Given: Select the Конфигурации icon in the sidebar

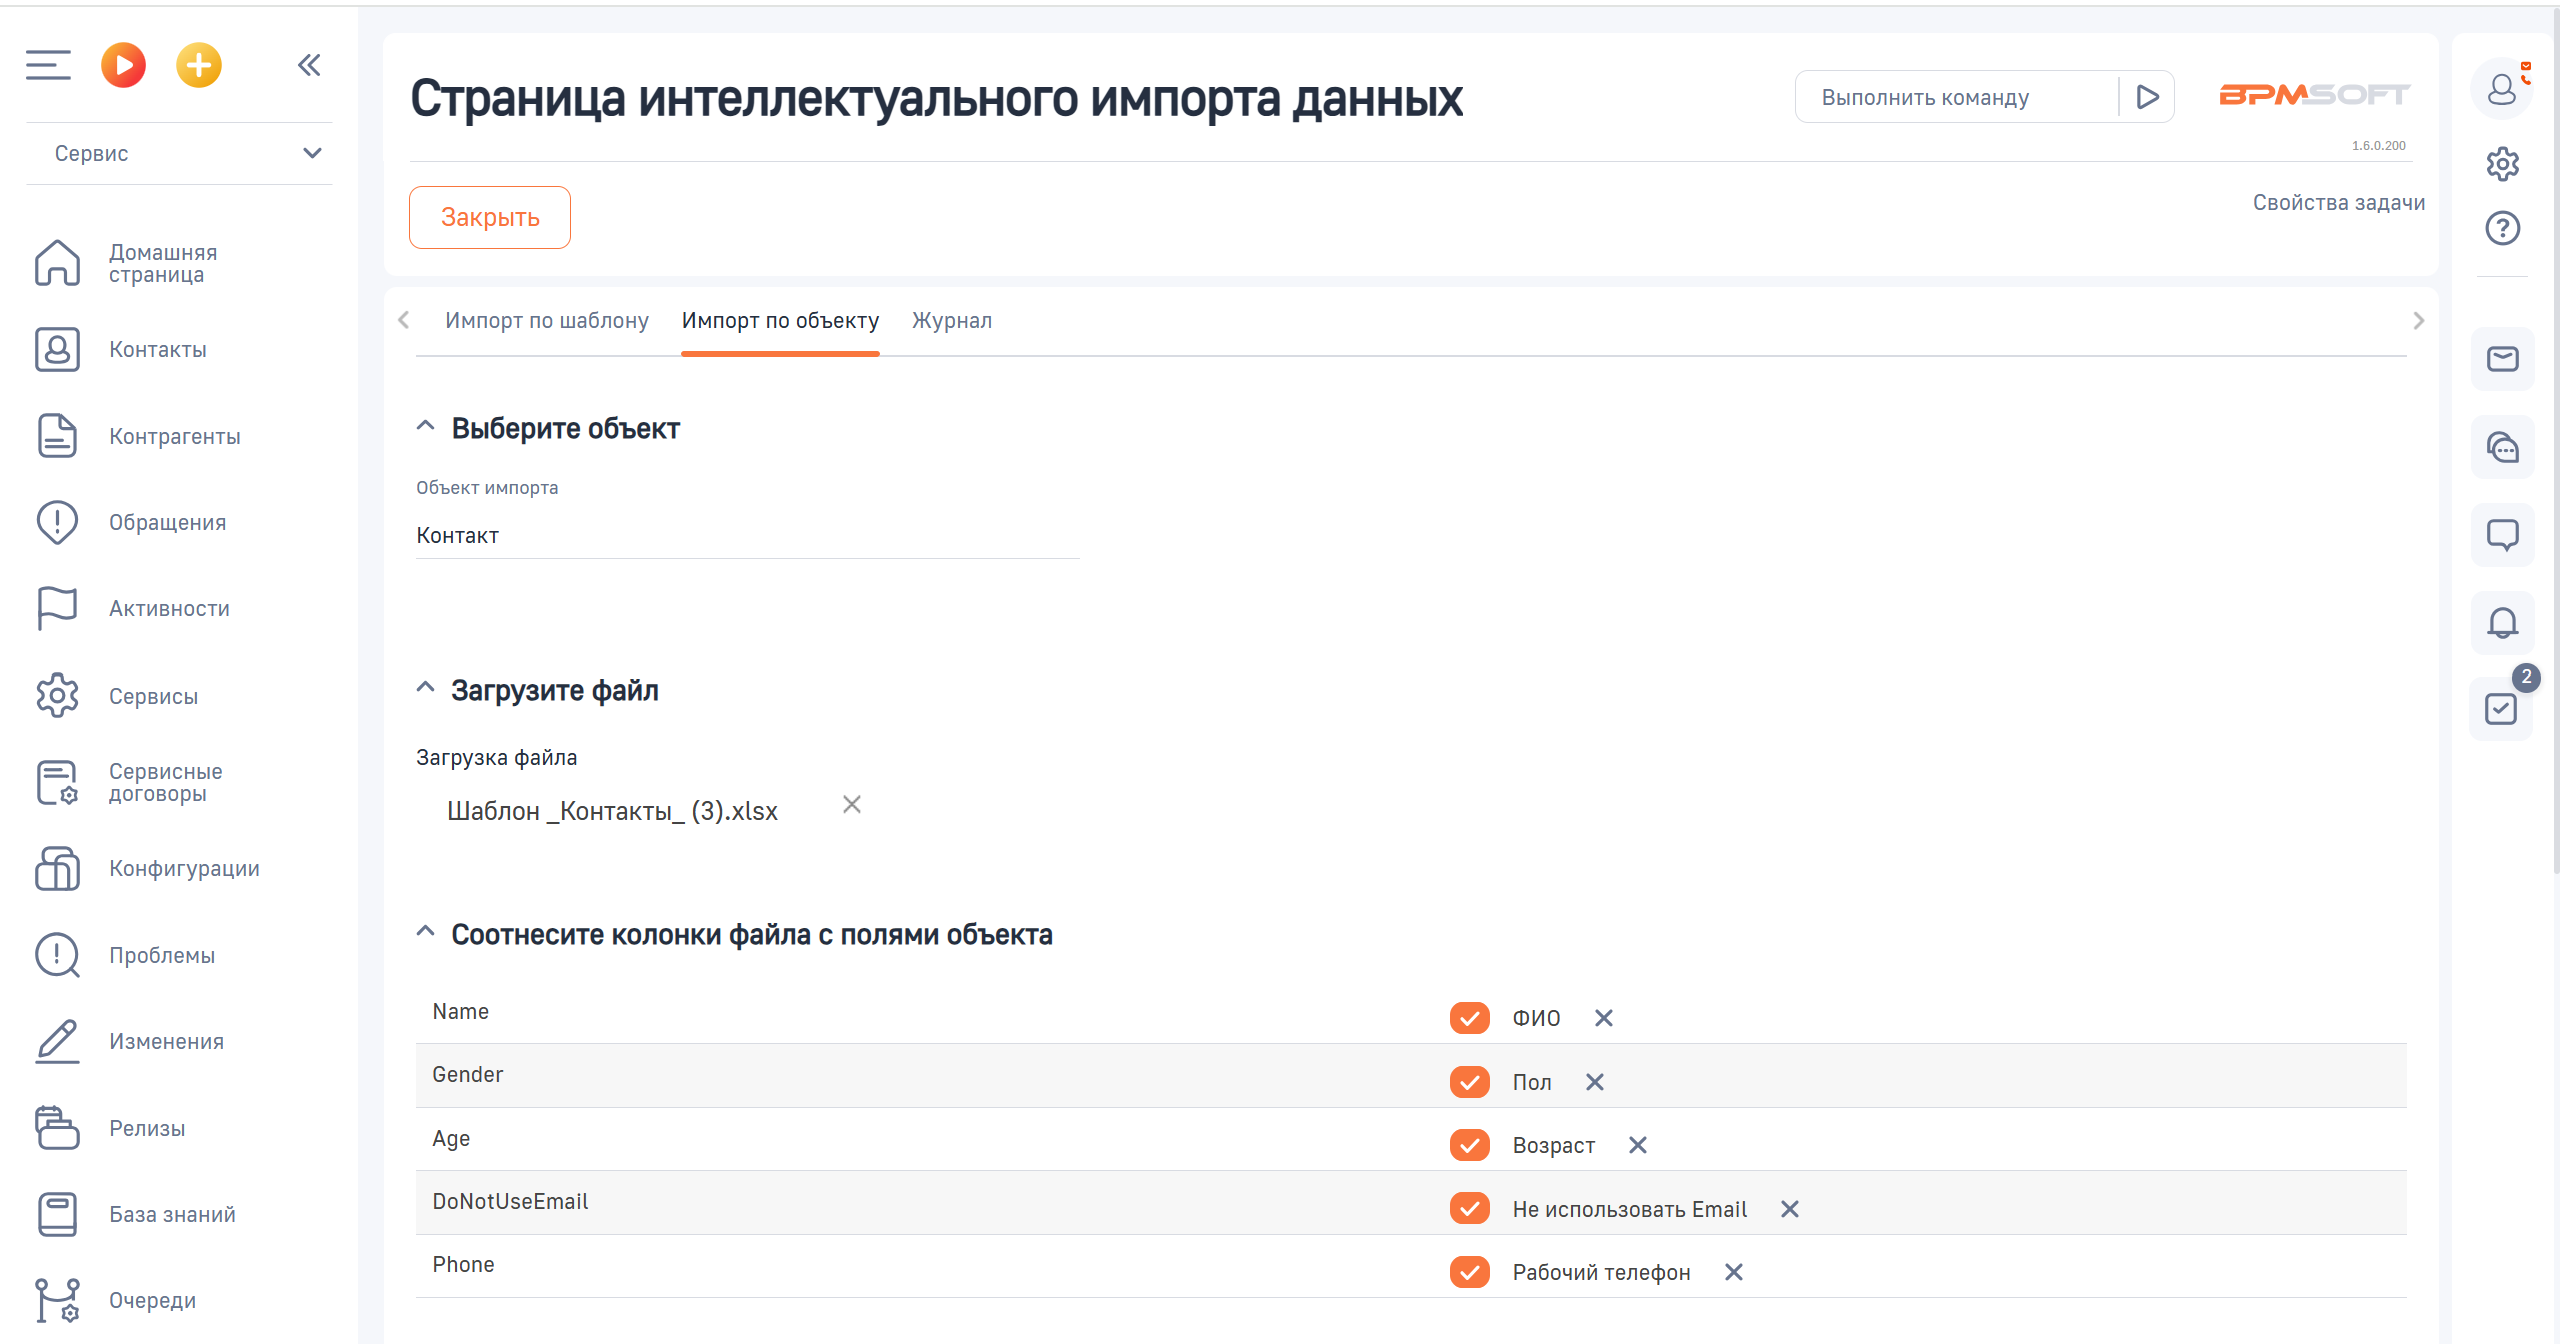Looking at the screenshot, I should [56, 868].
